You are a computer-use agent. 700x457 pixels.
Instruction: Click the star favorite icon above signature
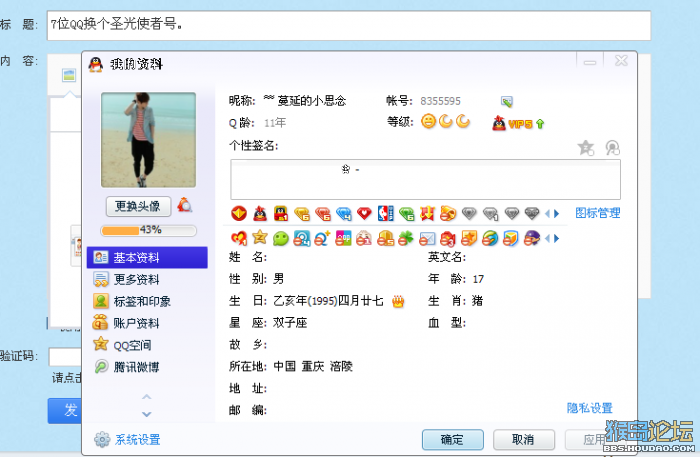pyautogui.click(x=586, y=148)
